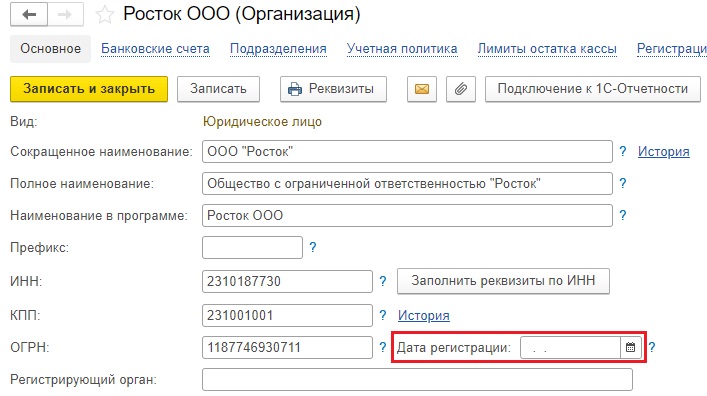Go to Лимиты остатка кассы section
This screenshot has height=396, width=707.
tap(547, 49)
